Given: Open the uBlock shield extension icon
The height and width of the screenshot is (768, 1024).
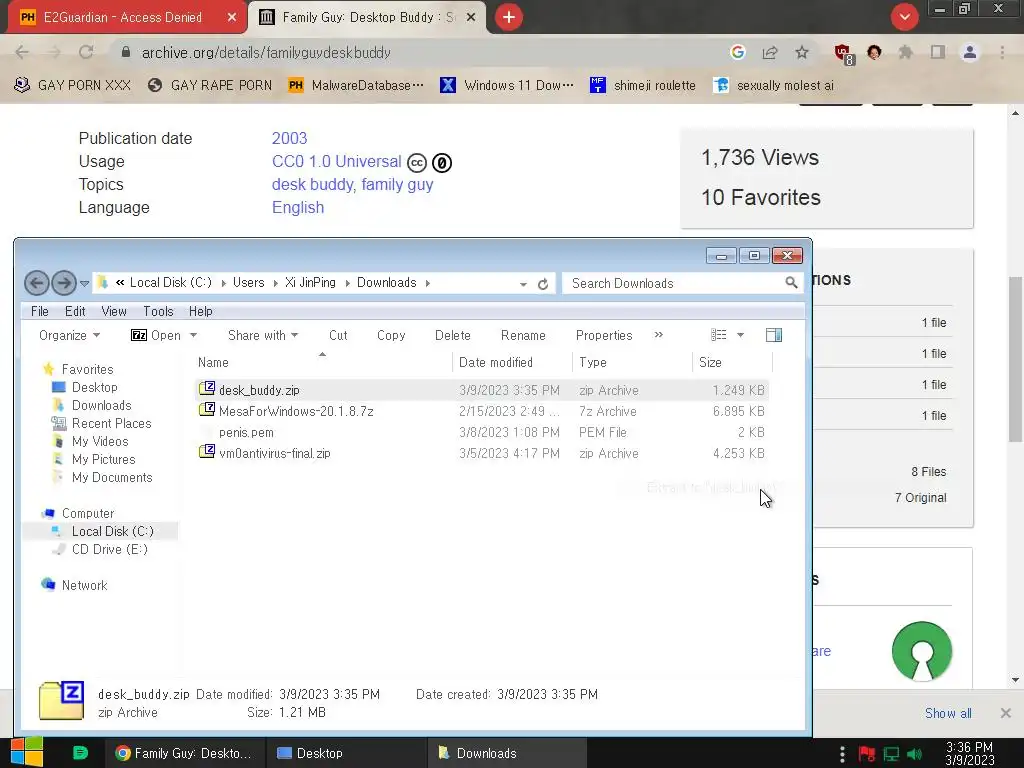Looking at the screenshot, I should coord(844,54).
